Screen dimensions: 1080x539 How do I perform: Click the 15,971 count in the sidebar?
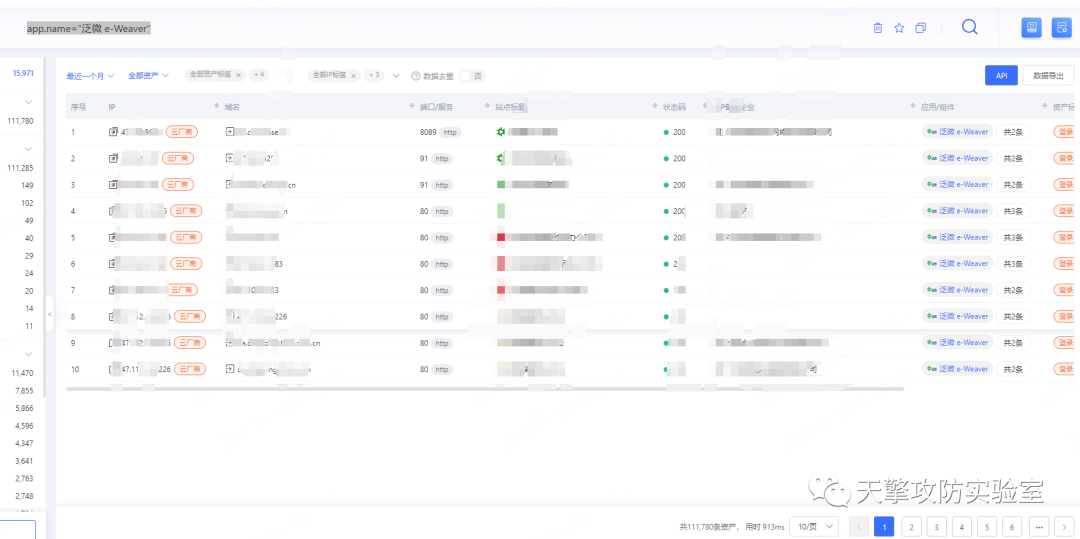point(23,72)
